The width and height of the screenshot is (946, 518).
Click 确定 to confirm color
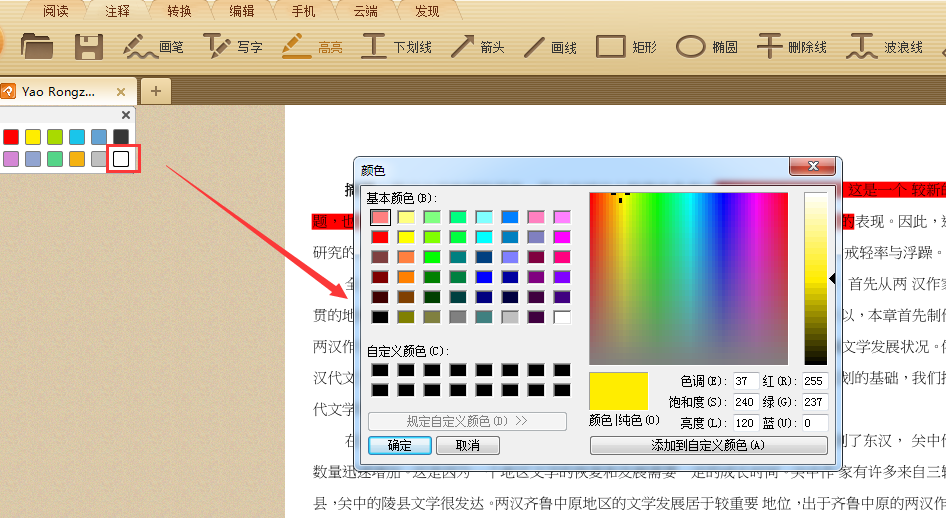pos(399,445)
